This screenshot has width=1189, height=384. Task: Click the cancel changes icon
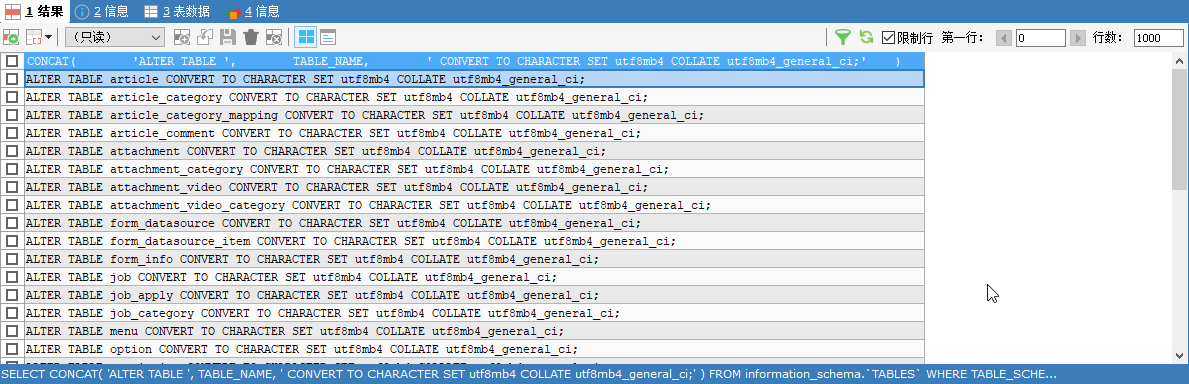coord(275,37)
